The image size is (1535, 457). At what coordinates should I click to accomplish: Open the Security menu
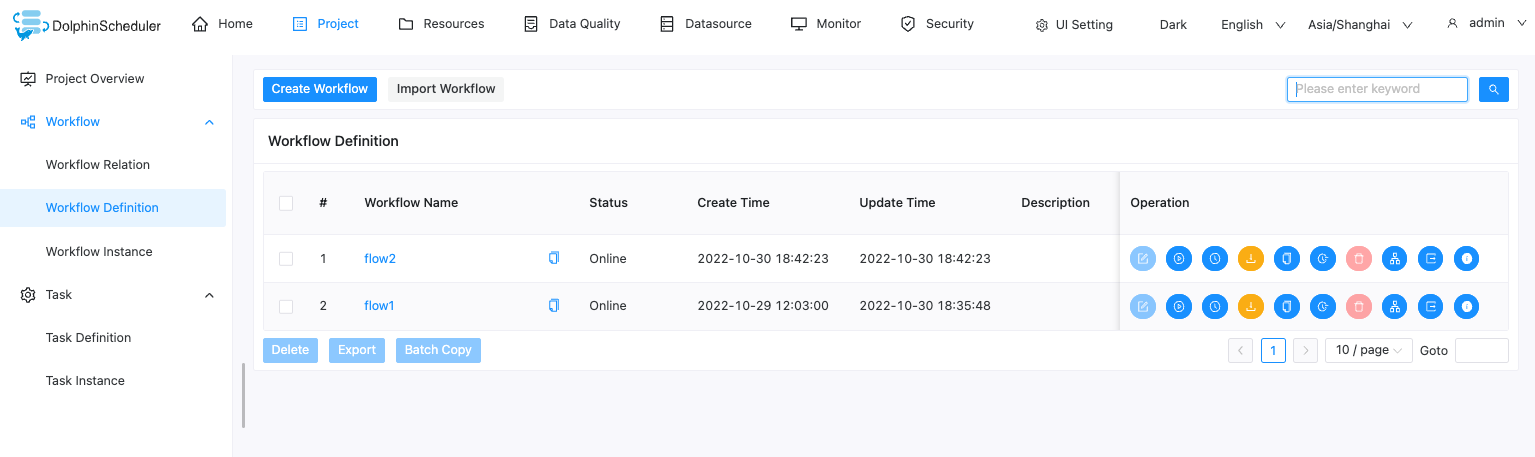pos(937,24)
